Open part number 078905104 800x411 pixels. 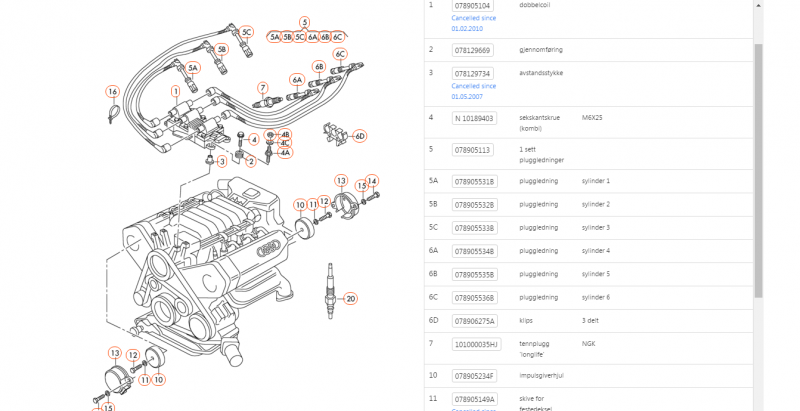[473, 6]
